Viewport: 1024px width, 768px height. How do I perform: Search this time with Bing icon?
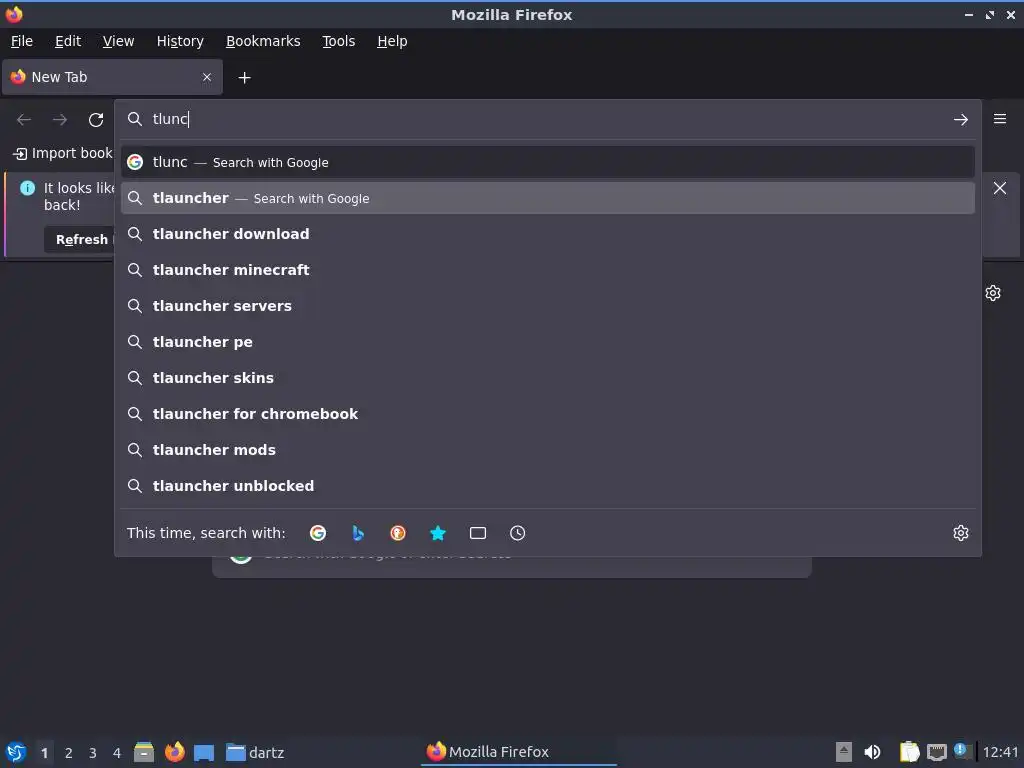(x=358, y=533)
